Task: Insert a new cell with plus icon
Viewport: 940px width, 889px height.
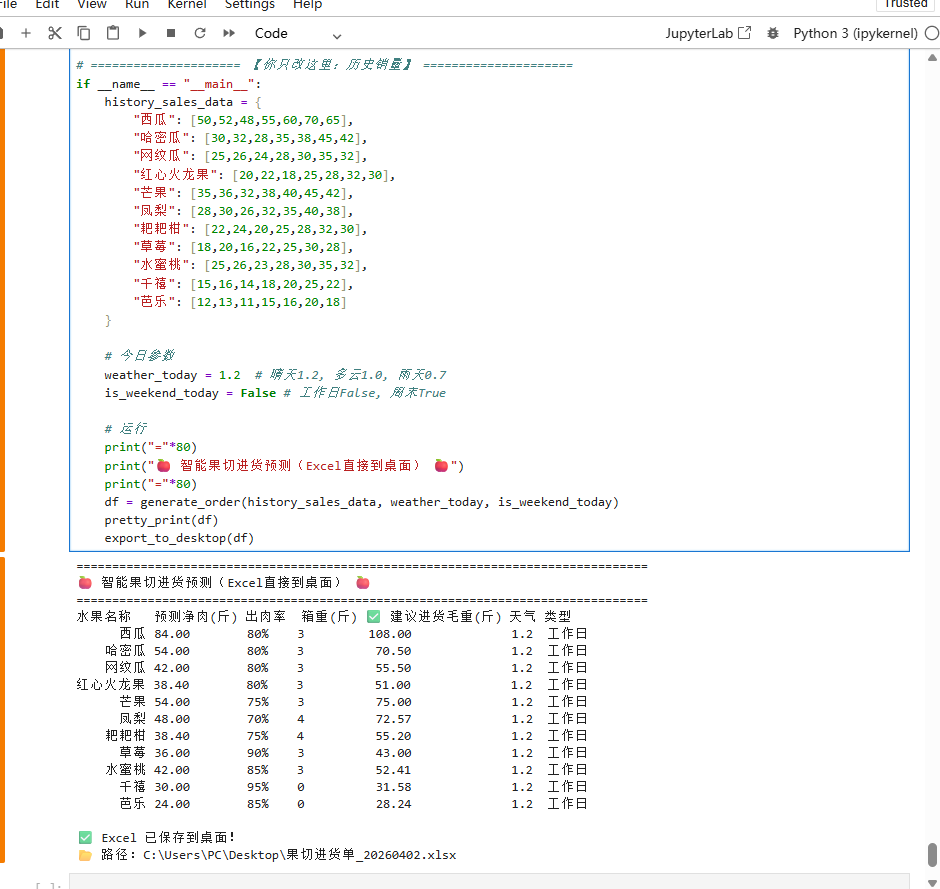Action: pyautogui.click(x=26, y=33)
